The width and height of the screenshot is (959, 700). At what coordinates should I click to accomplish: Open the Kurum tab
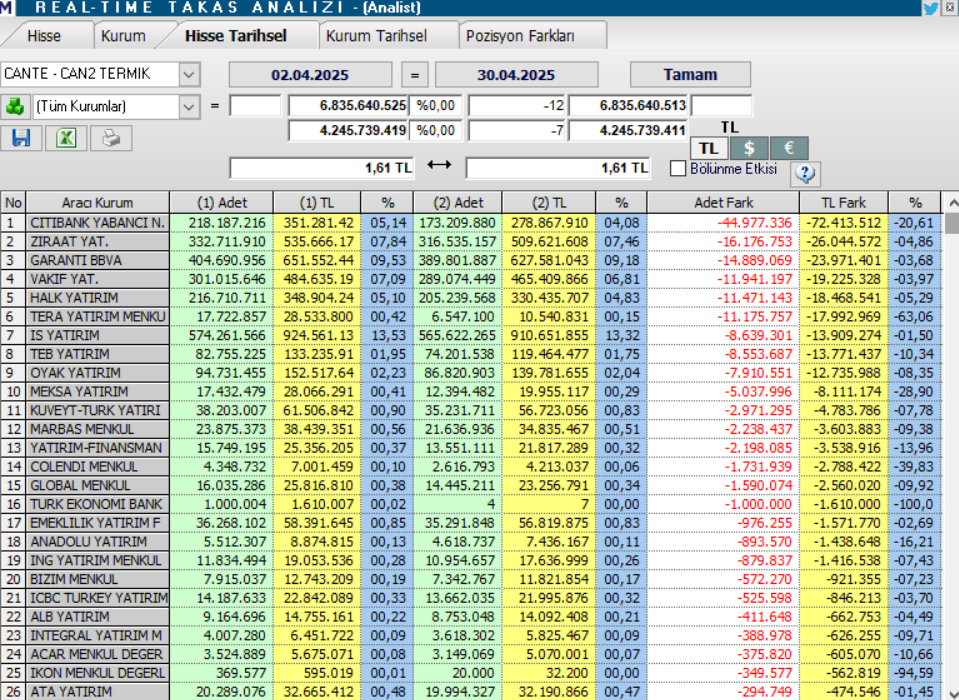[124, 36]
